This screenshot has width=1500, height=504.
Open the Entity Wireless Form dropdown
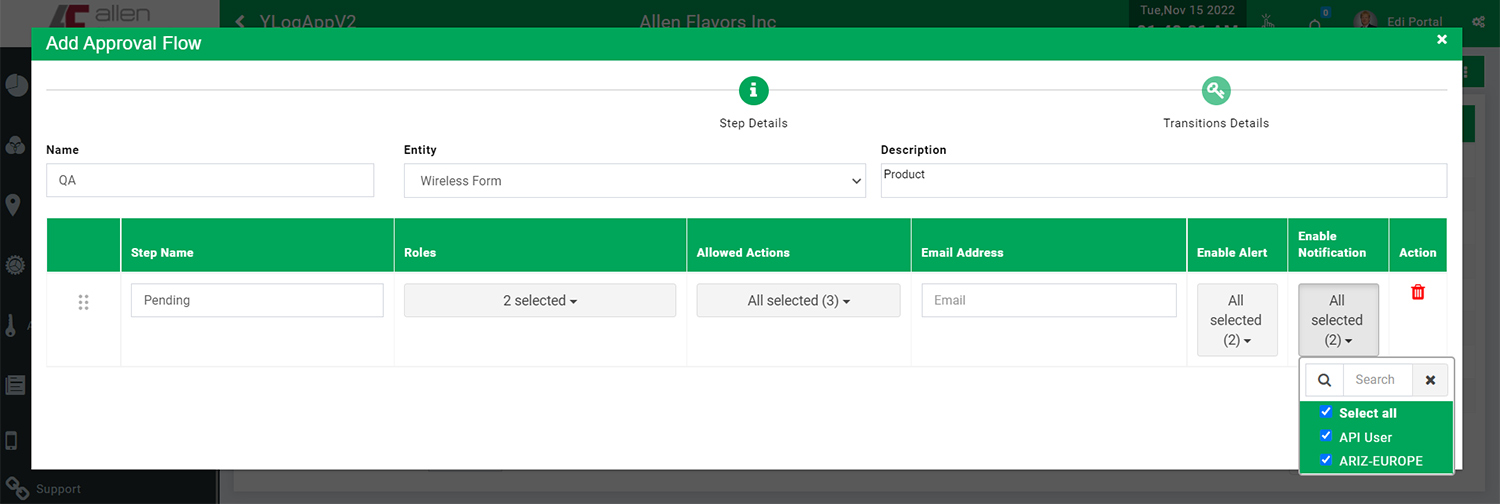point(635,181)
